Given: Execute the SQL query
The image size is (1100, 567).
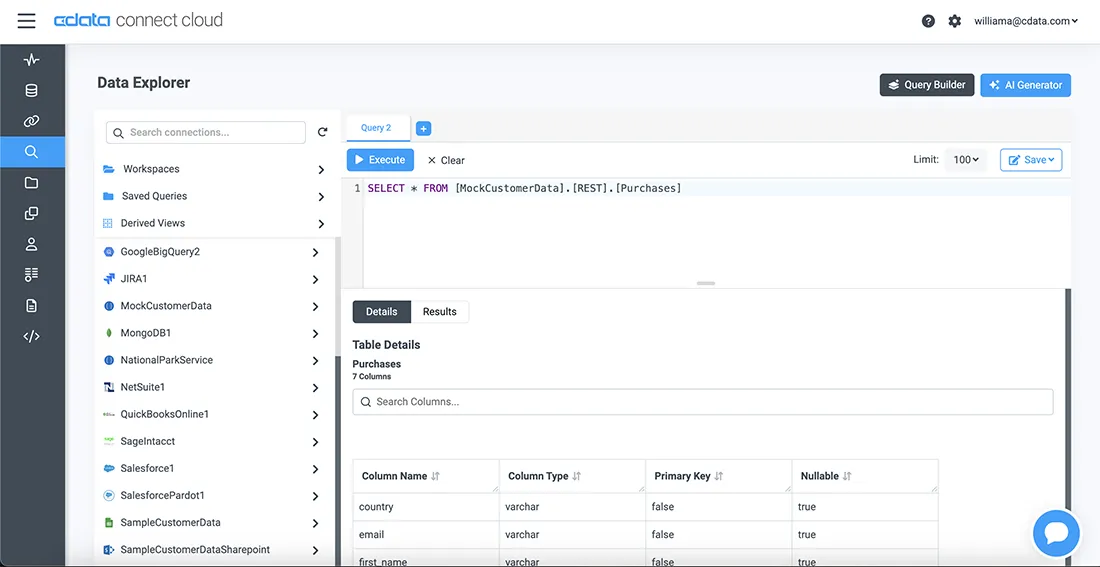Looking at the screenshot, I should pyautogui.click(x=380, y=160).
